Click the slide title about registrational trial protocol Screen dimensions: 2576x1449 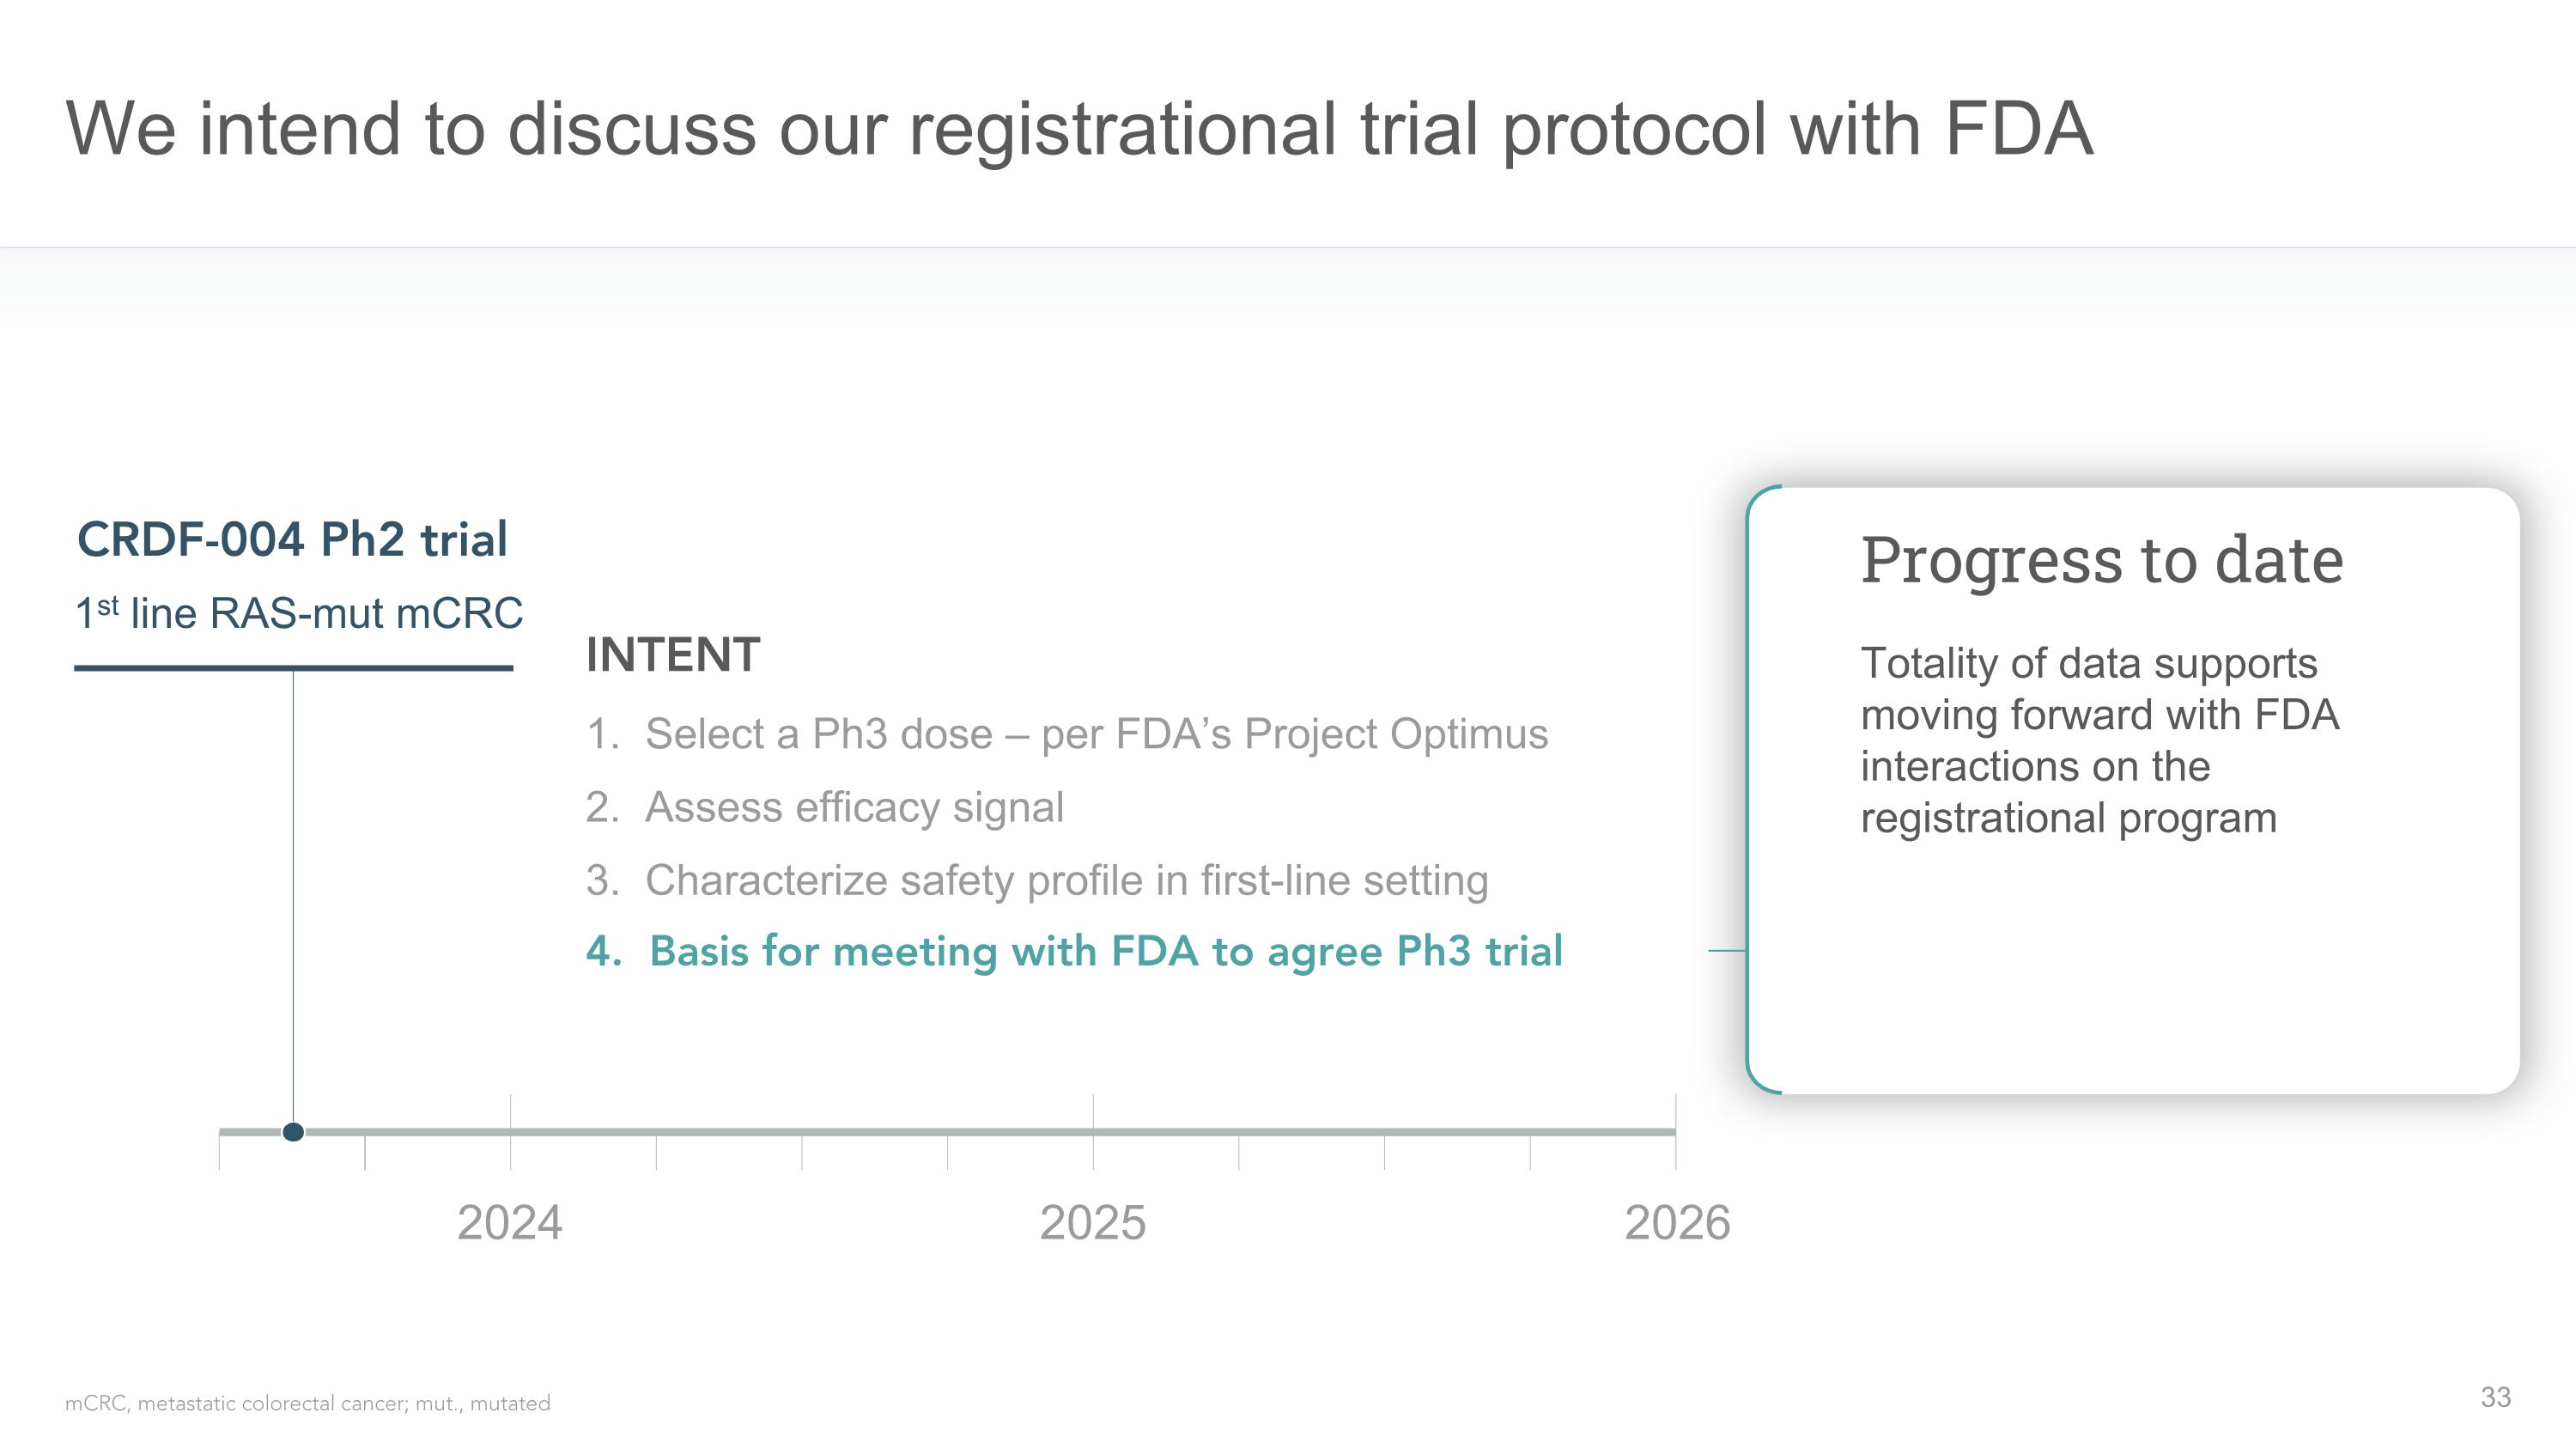pyautogui.click(x=1078, y=130)
